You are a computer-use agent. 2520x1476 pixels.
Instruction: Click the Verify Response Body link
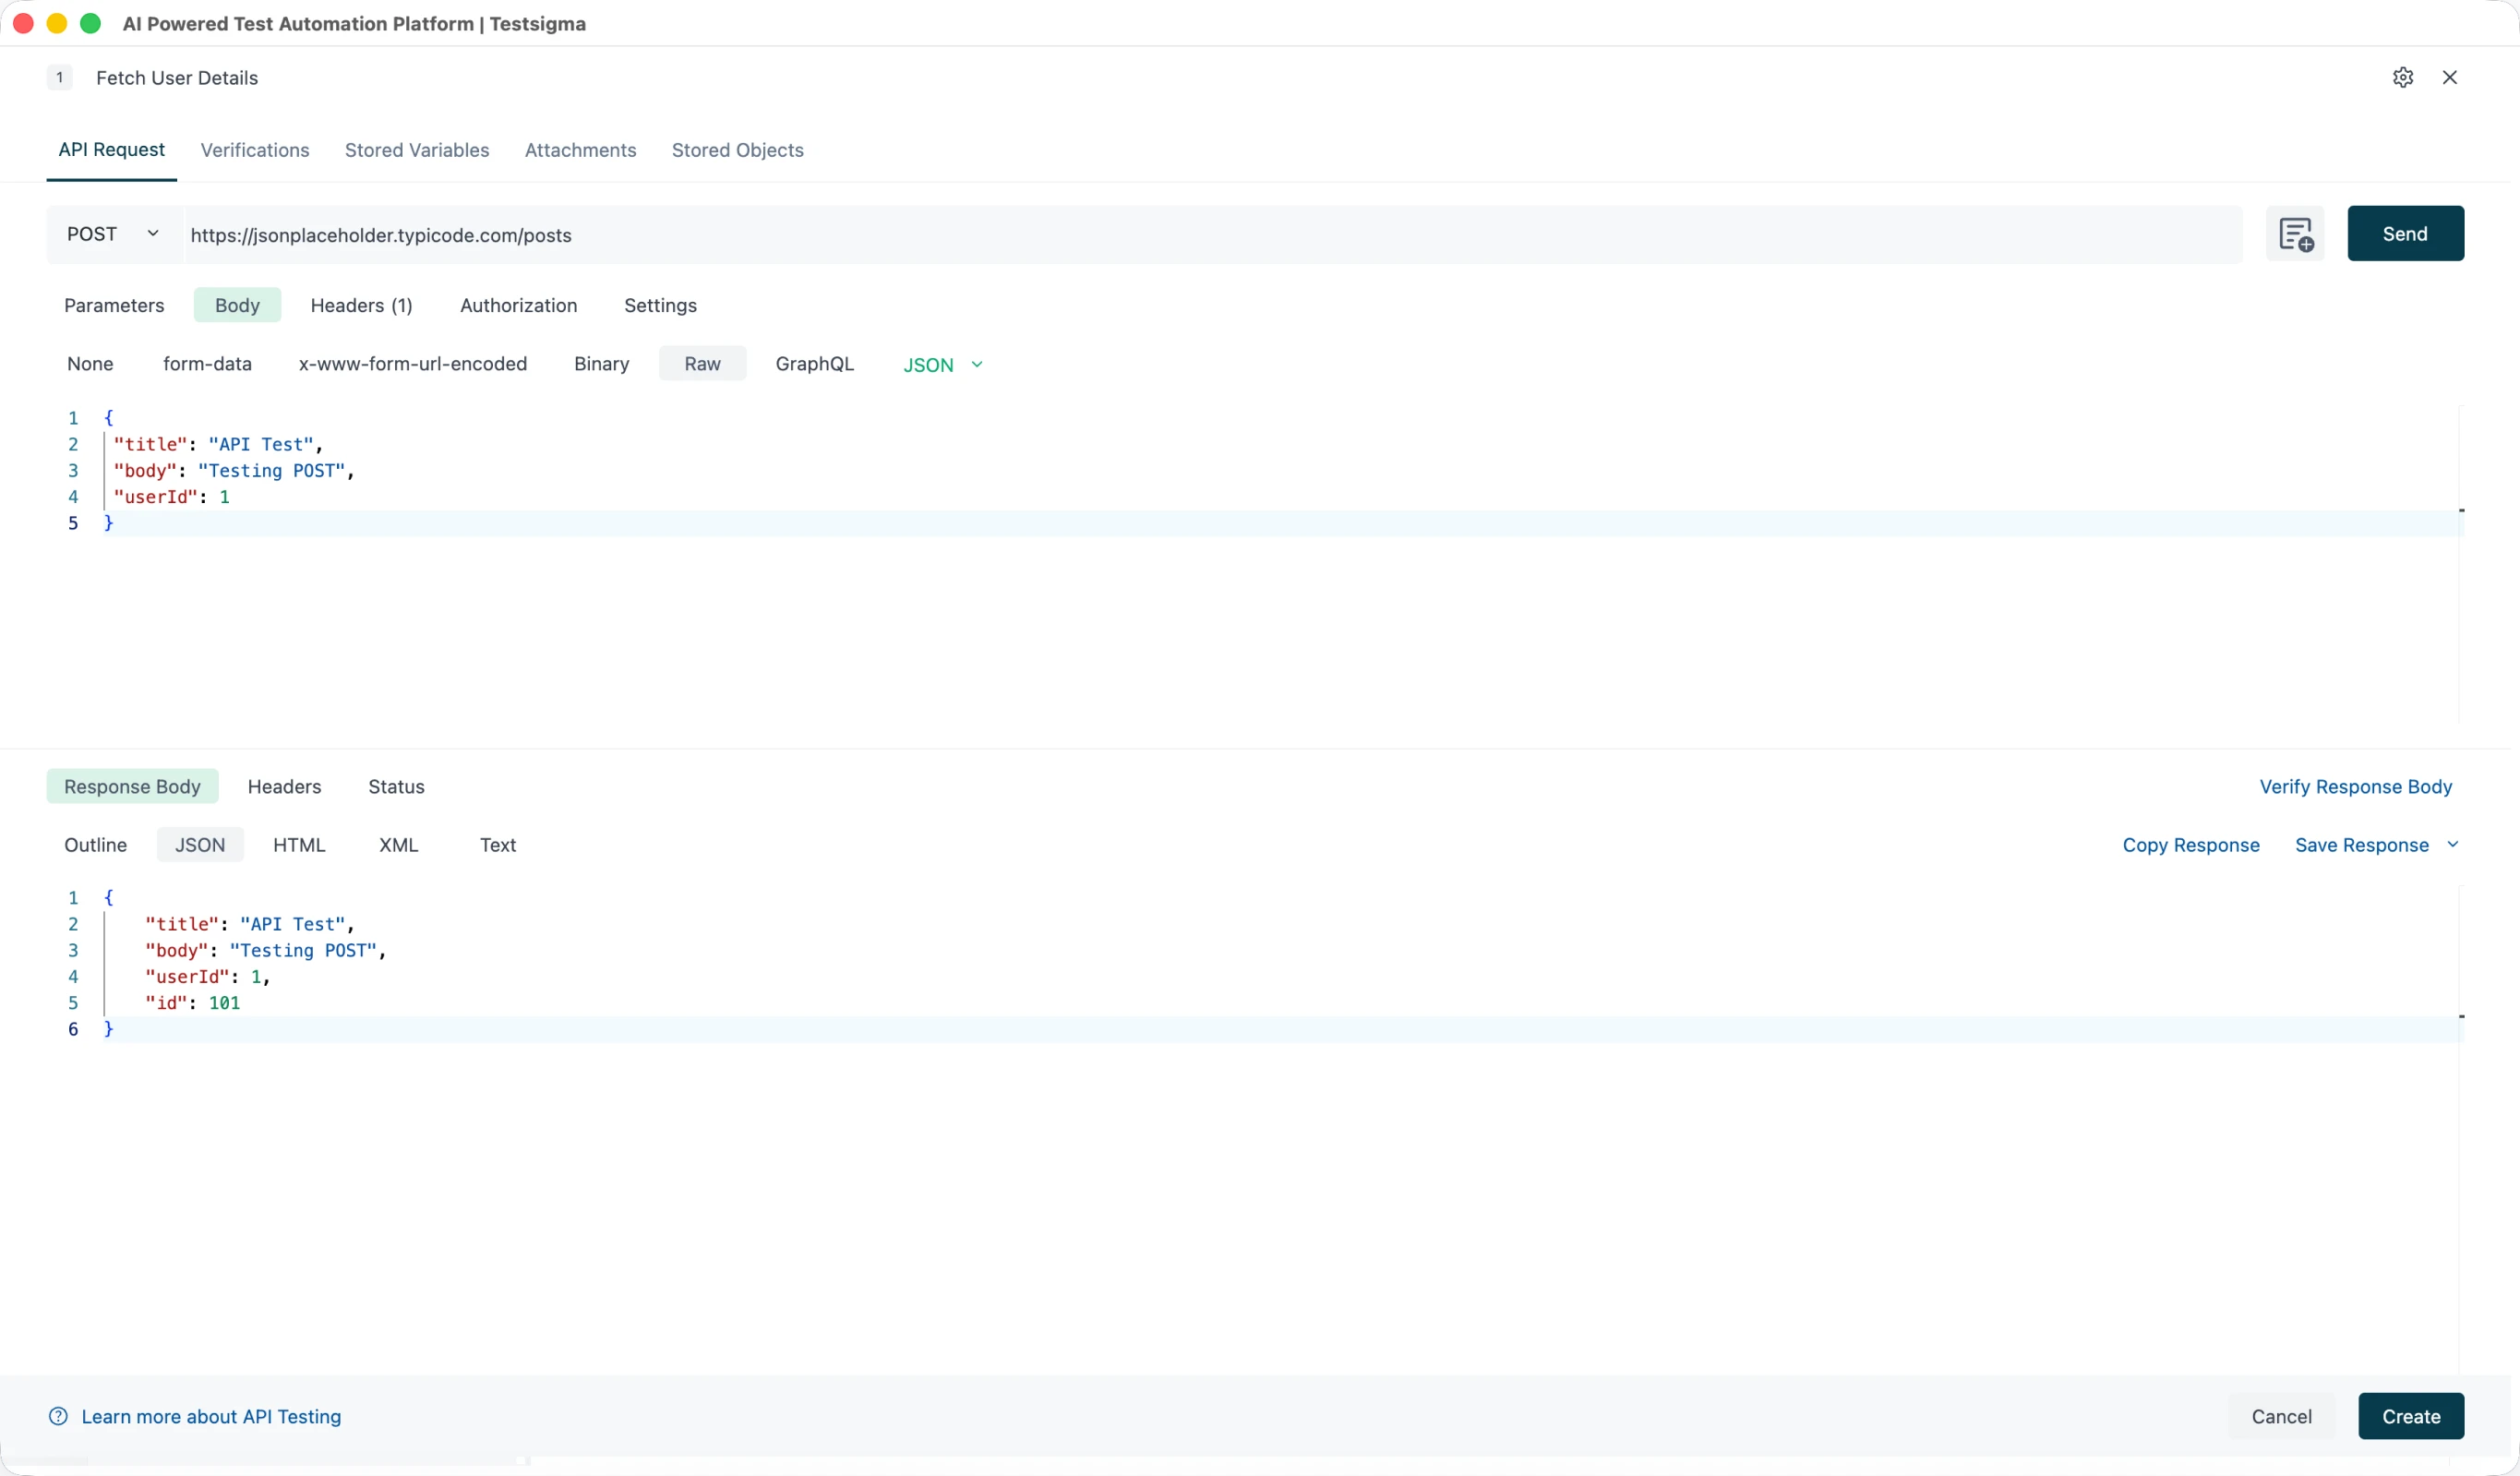(x=2355, y=786)
